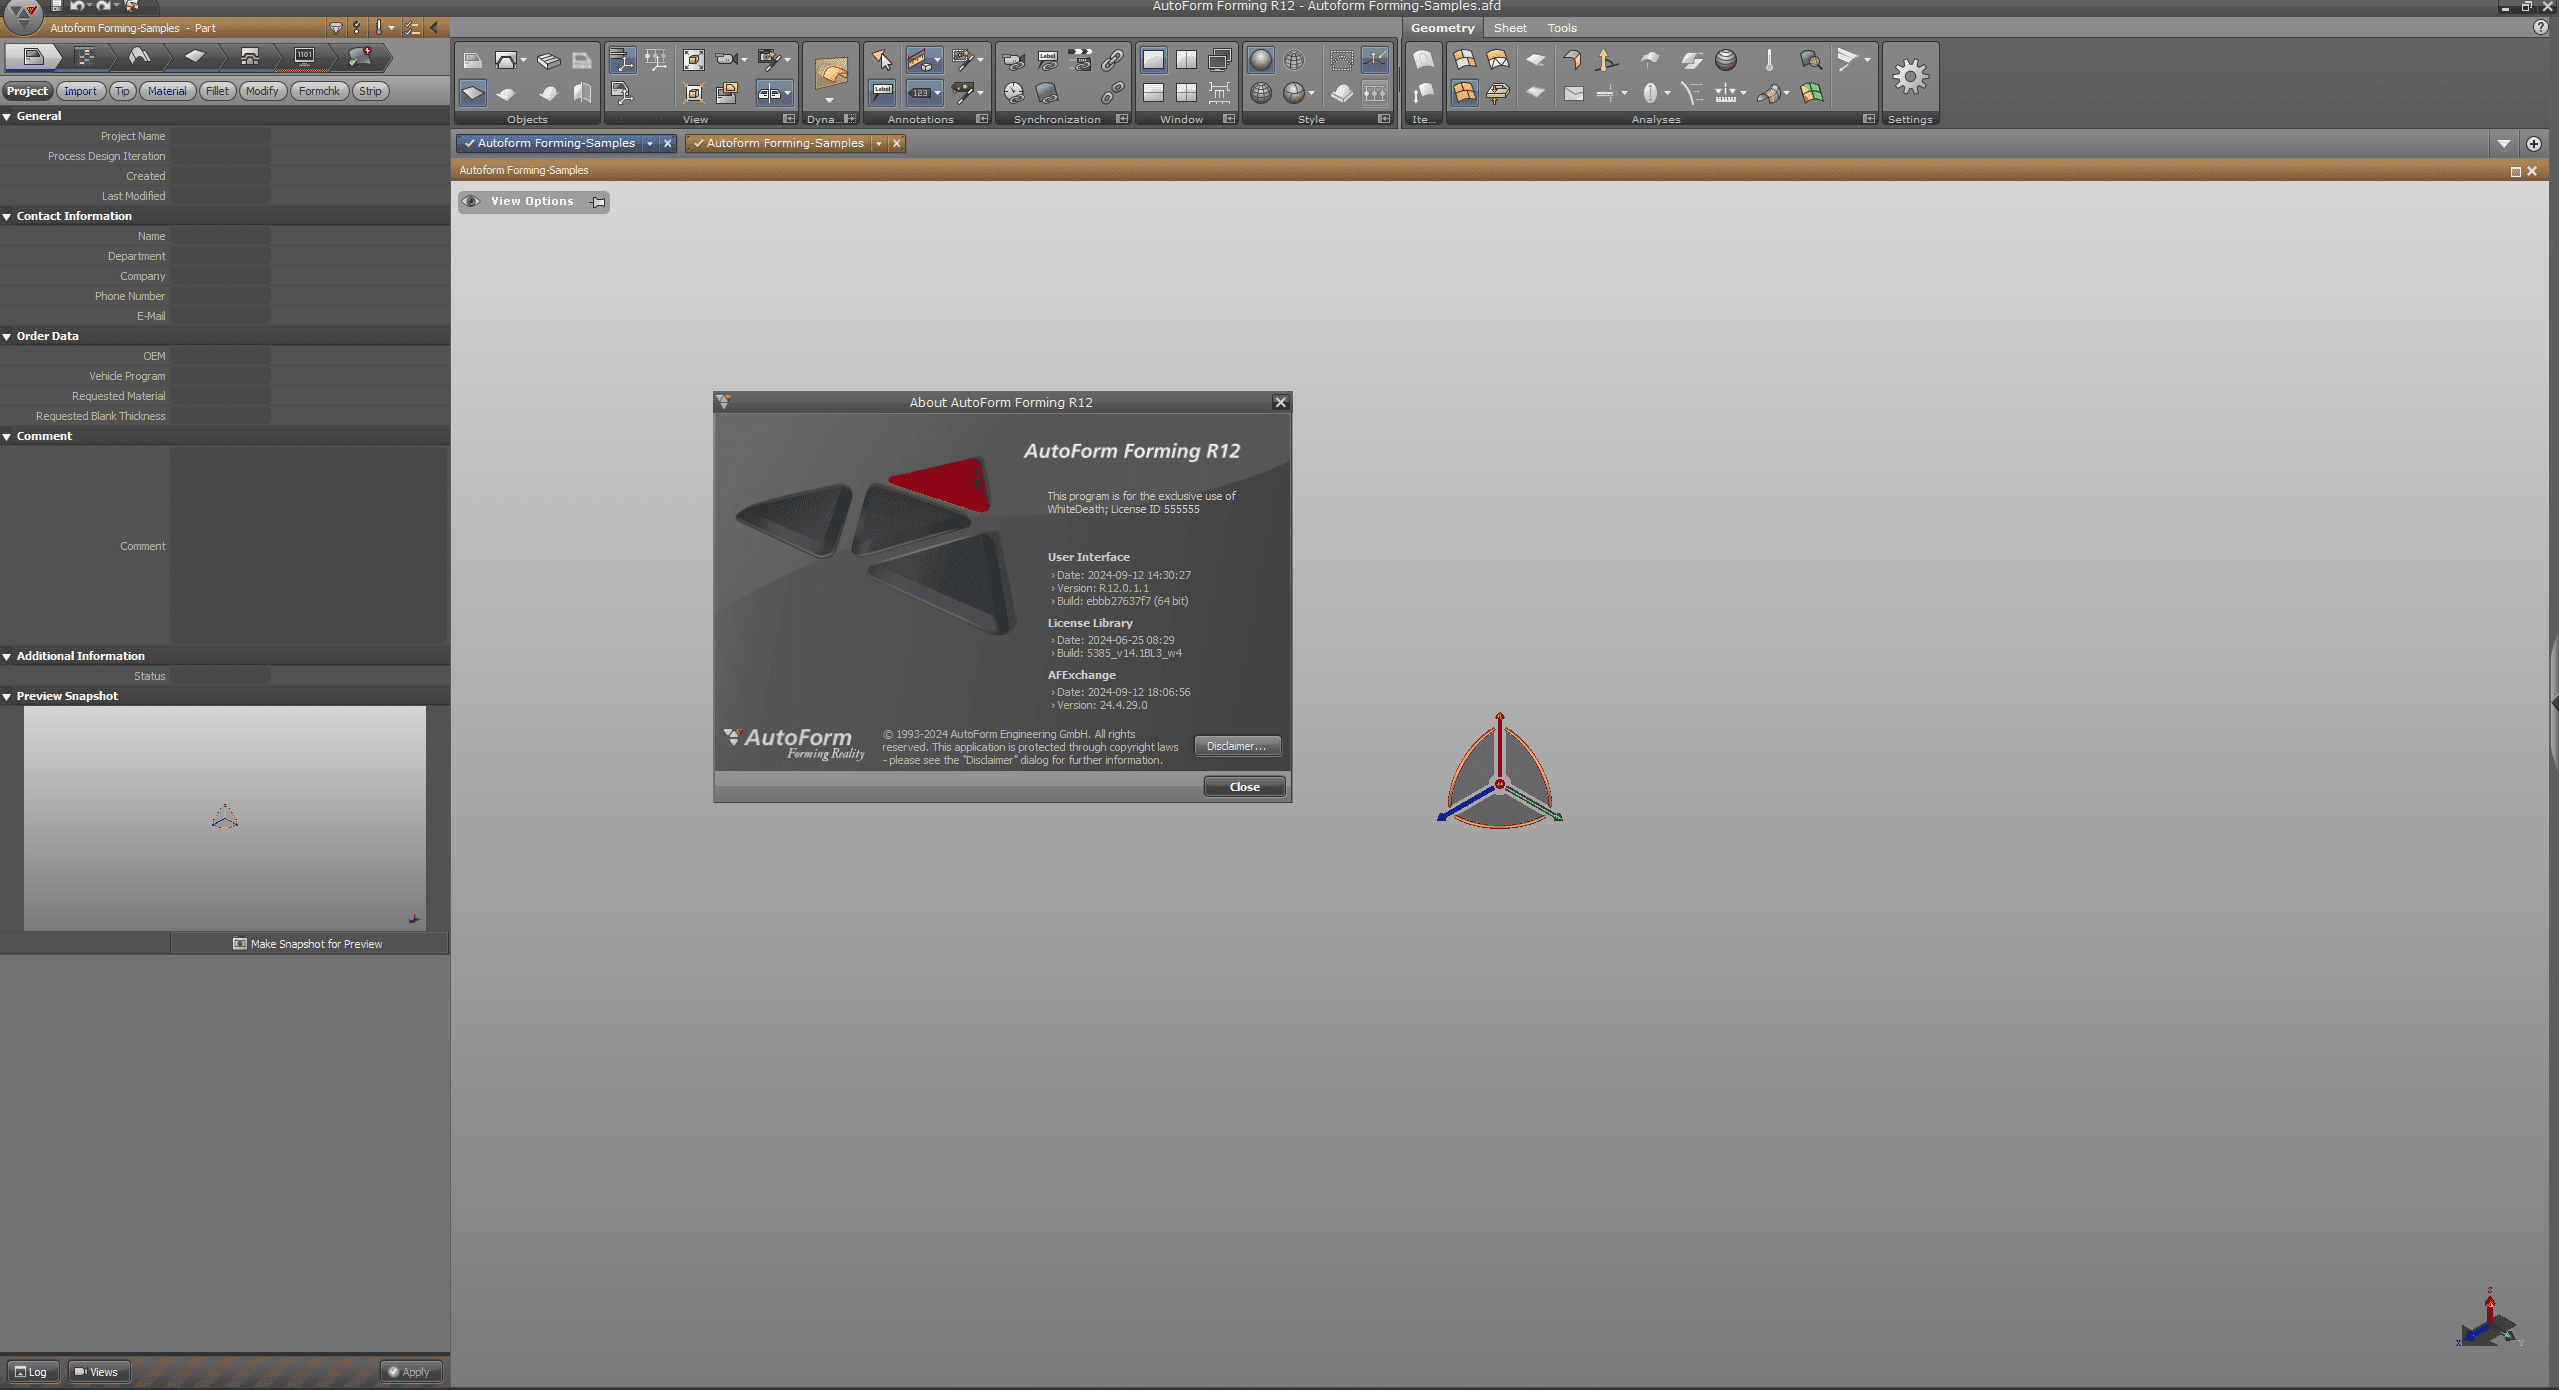Viewport: 2559px width, 1390px height.
Task: Collapse the Contact Information section
Action: pos(7,216)
